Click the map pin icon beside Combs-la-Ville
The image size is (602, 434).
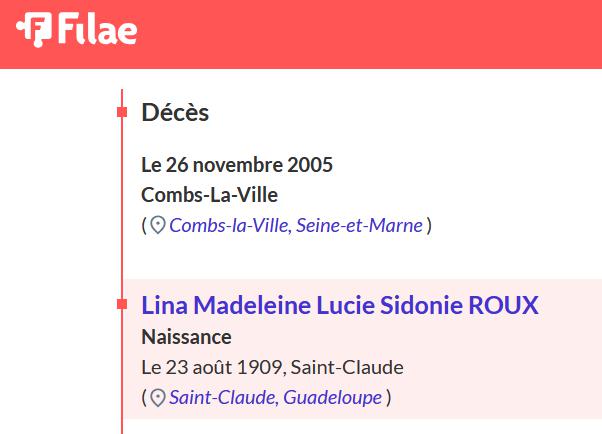157,225
